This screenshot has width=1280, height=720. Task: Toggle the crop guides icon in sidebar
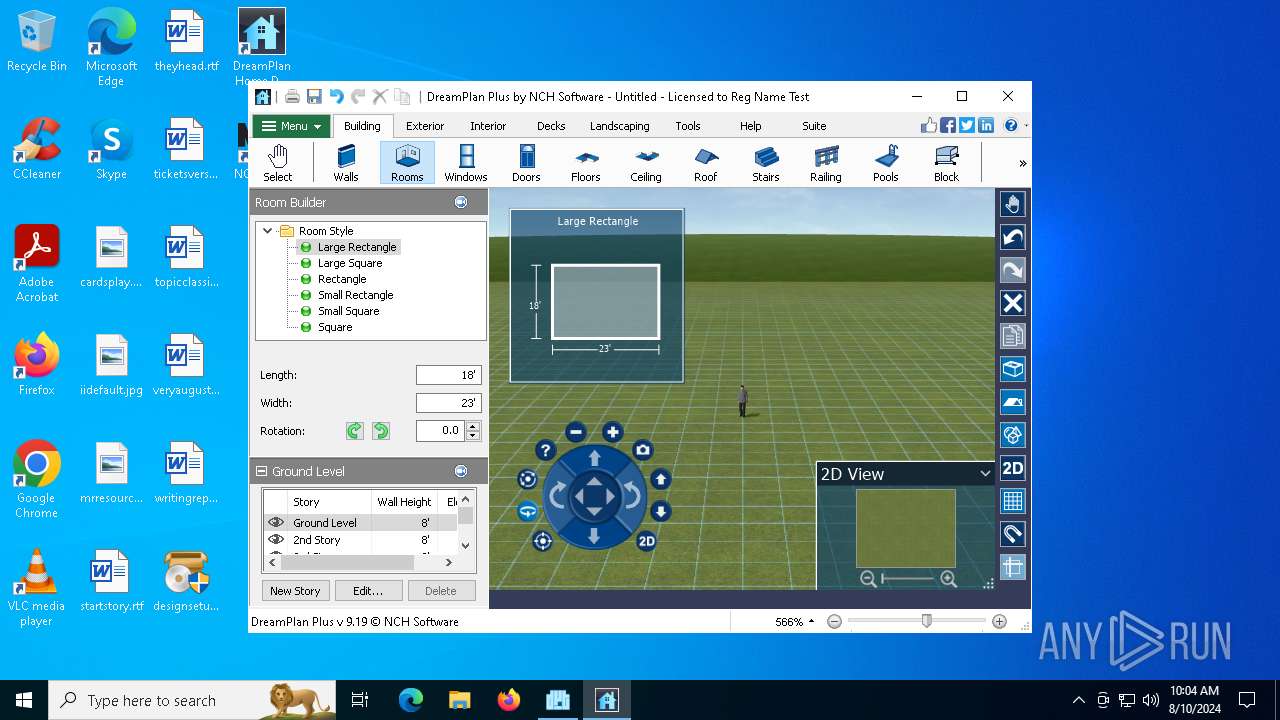pos(1013,567)
